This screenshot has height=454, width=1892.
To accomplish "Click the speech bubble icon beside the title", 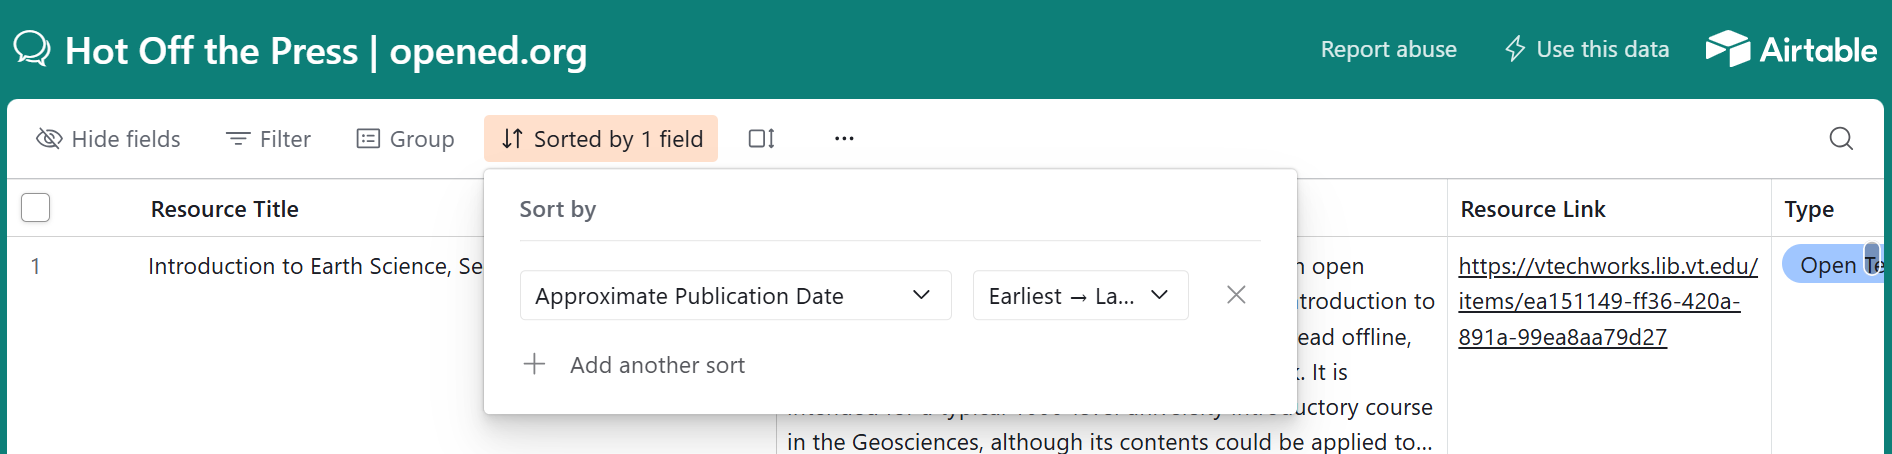I will [x=32, y=48].
